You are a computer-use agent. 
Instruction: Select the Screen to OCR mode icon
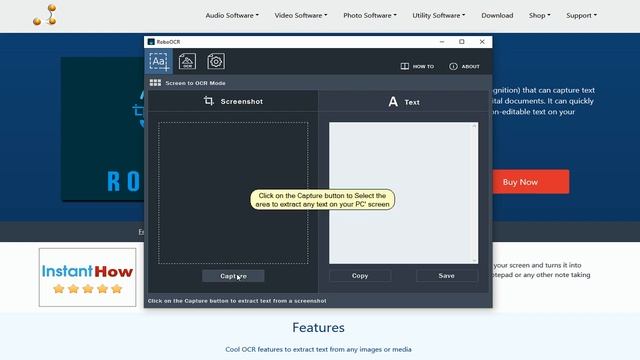coord(158,62)
